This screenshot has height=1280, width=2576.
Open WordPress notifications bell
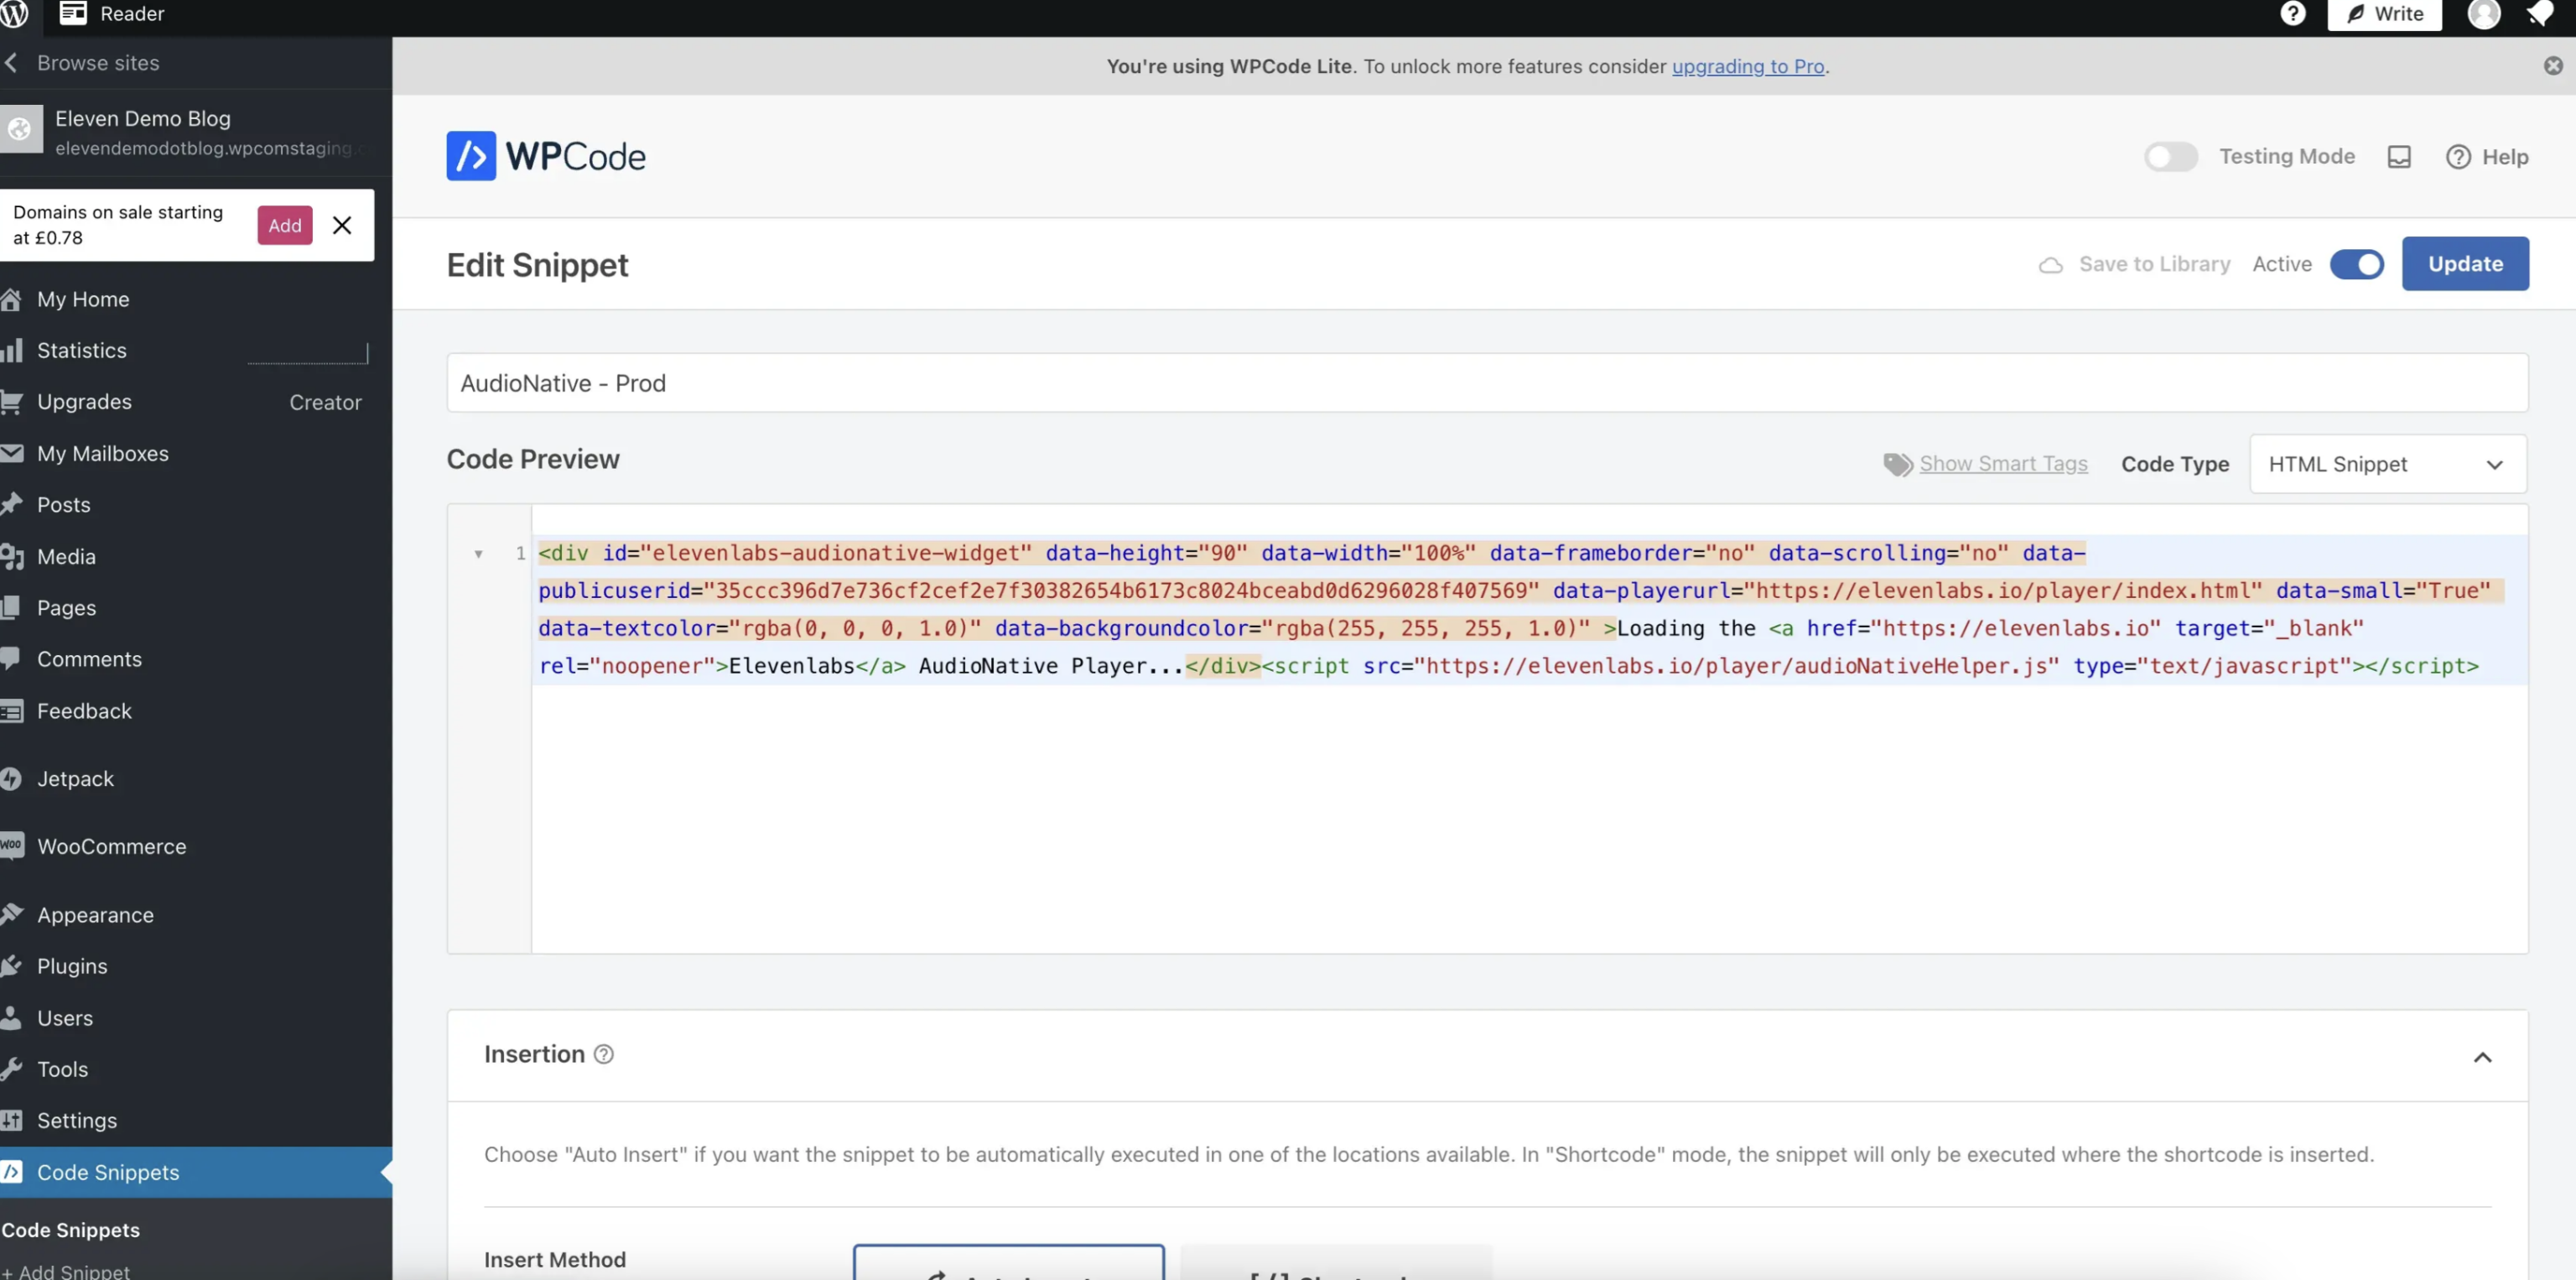2541,14
